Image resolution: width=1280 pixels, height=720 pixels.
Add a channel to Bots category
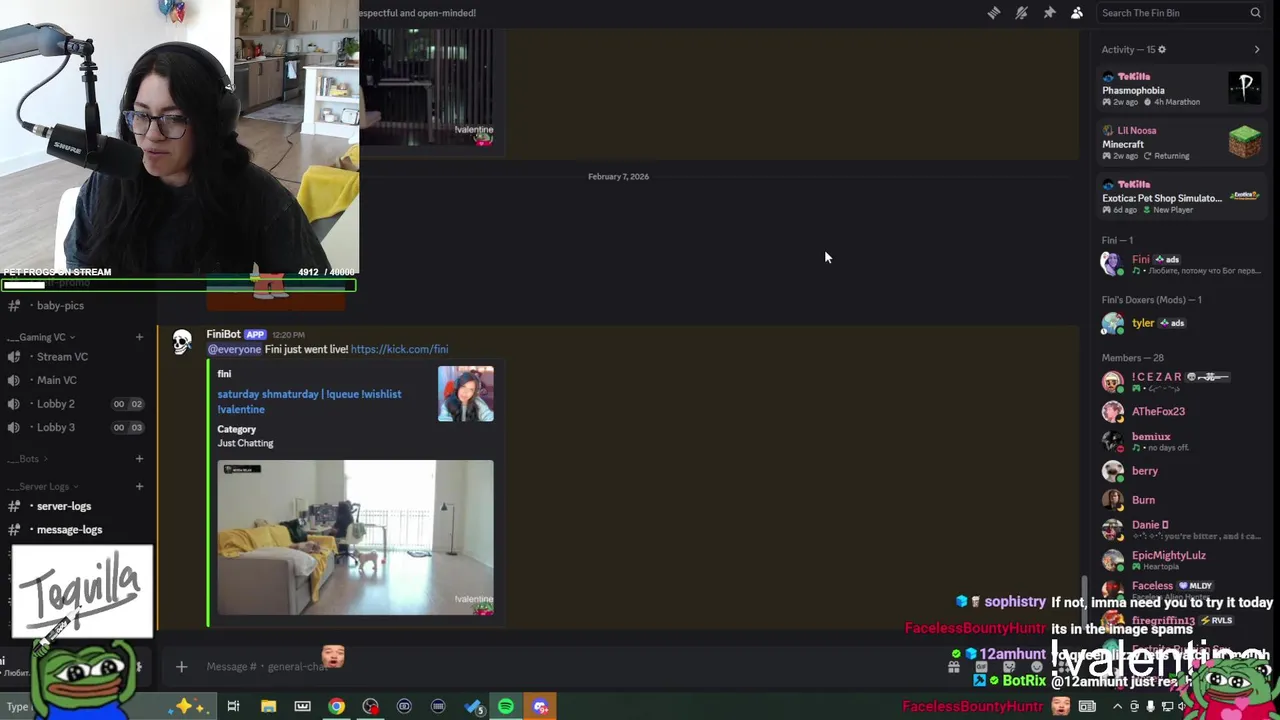coord(139,459)
